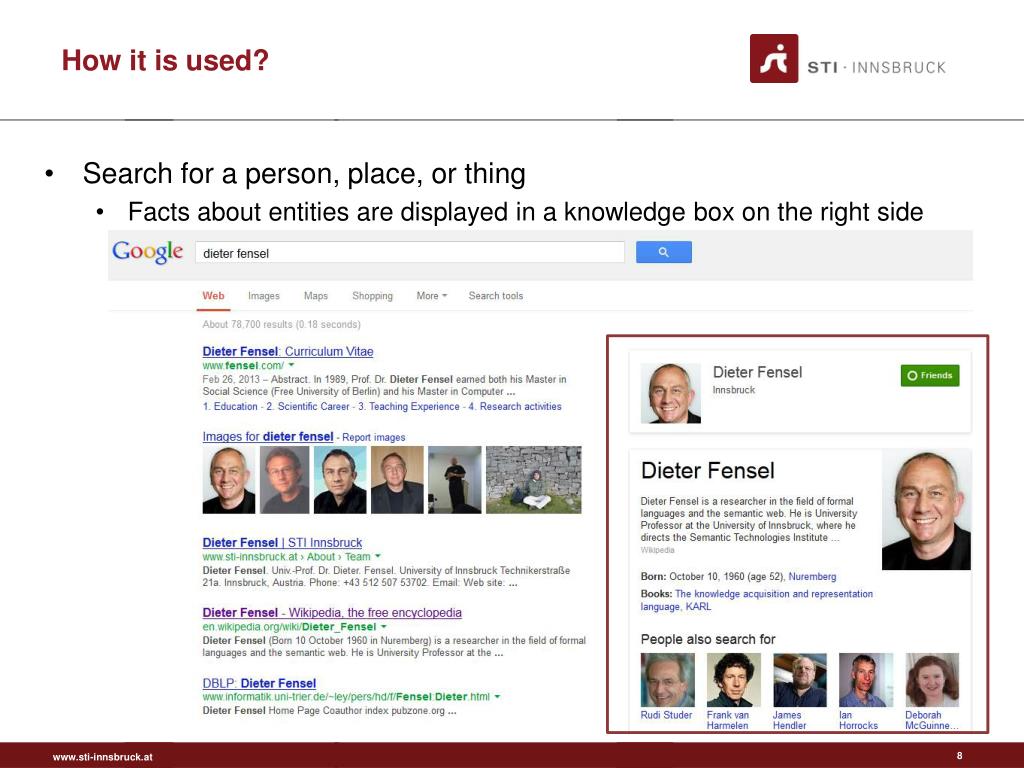Click the STI Innsbruck logo icon

[x=774, y=59]
